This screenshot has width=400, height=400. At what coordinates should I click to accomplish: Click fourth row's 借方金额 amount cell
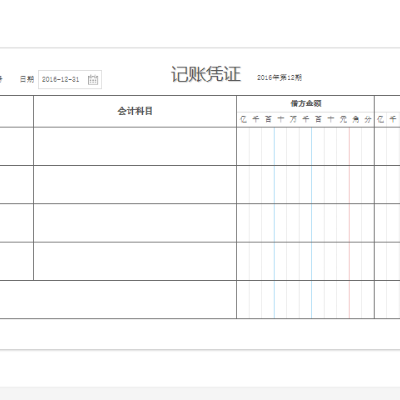point(306,261)
